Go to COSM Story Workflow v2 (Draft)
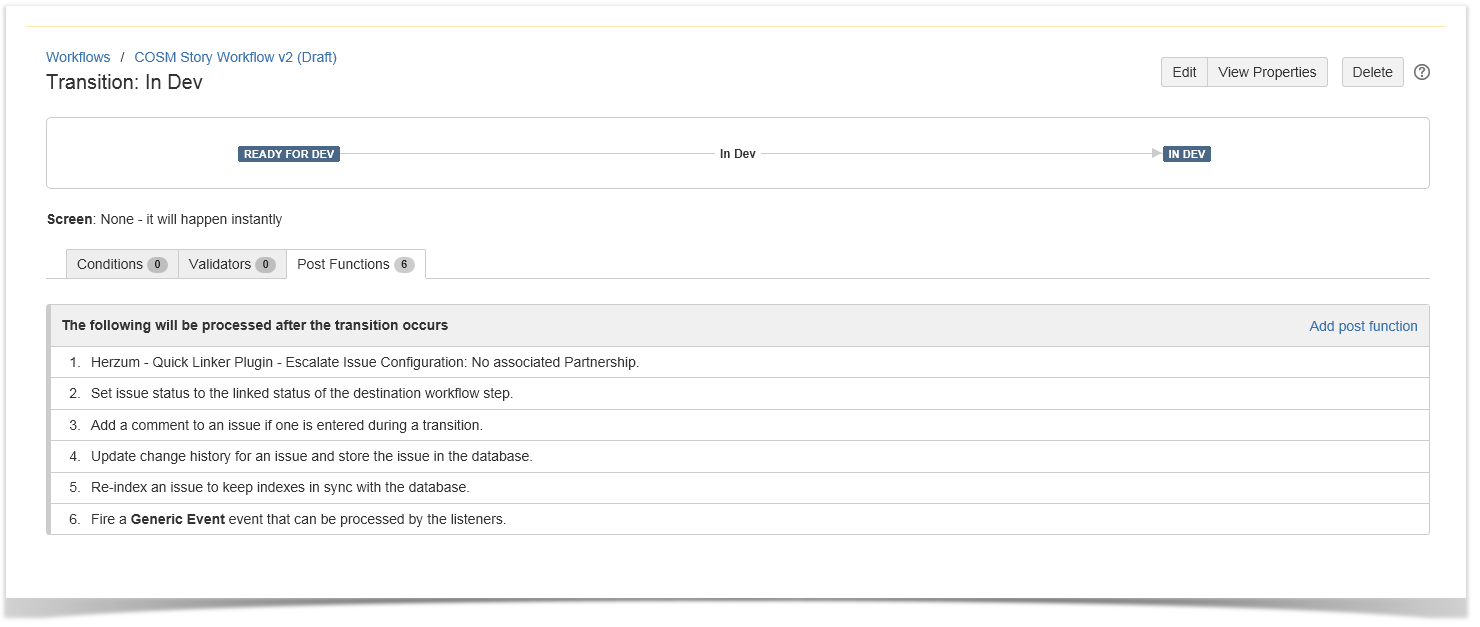This screenshot has width=1480, height=627. (x=235, y=57)
